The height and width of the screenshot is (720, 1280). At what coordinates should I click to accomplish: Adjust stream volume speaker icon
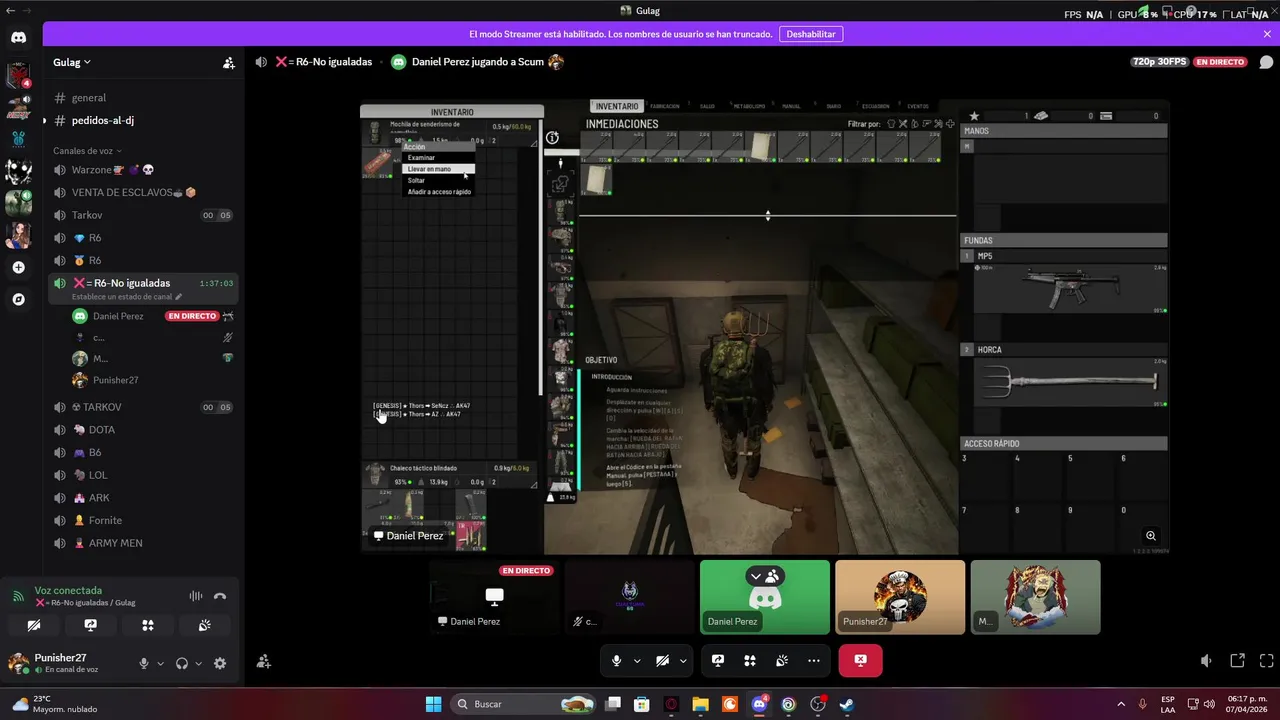click(x=1207, y=661)
